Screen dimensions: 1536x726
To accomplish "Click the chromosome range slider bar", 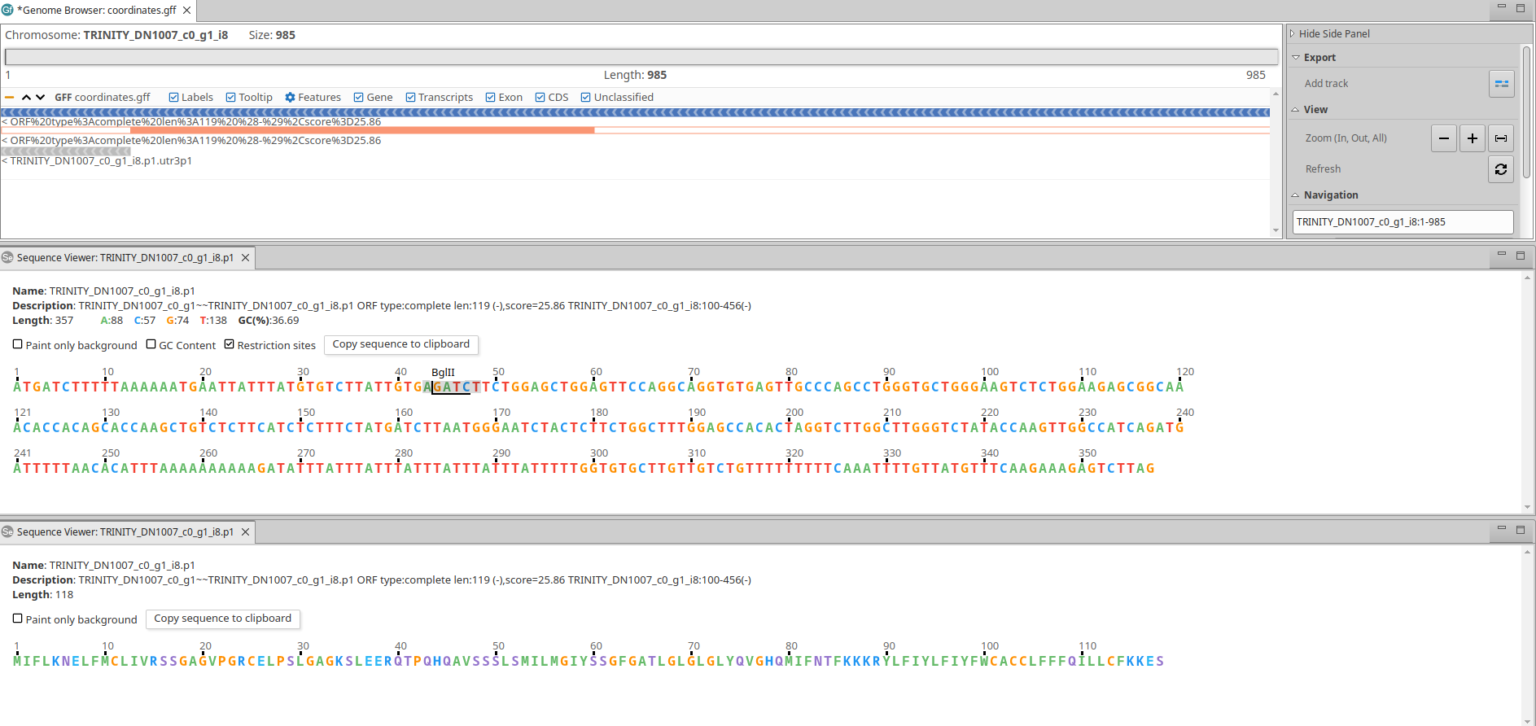I will [x=640, y=56].
